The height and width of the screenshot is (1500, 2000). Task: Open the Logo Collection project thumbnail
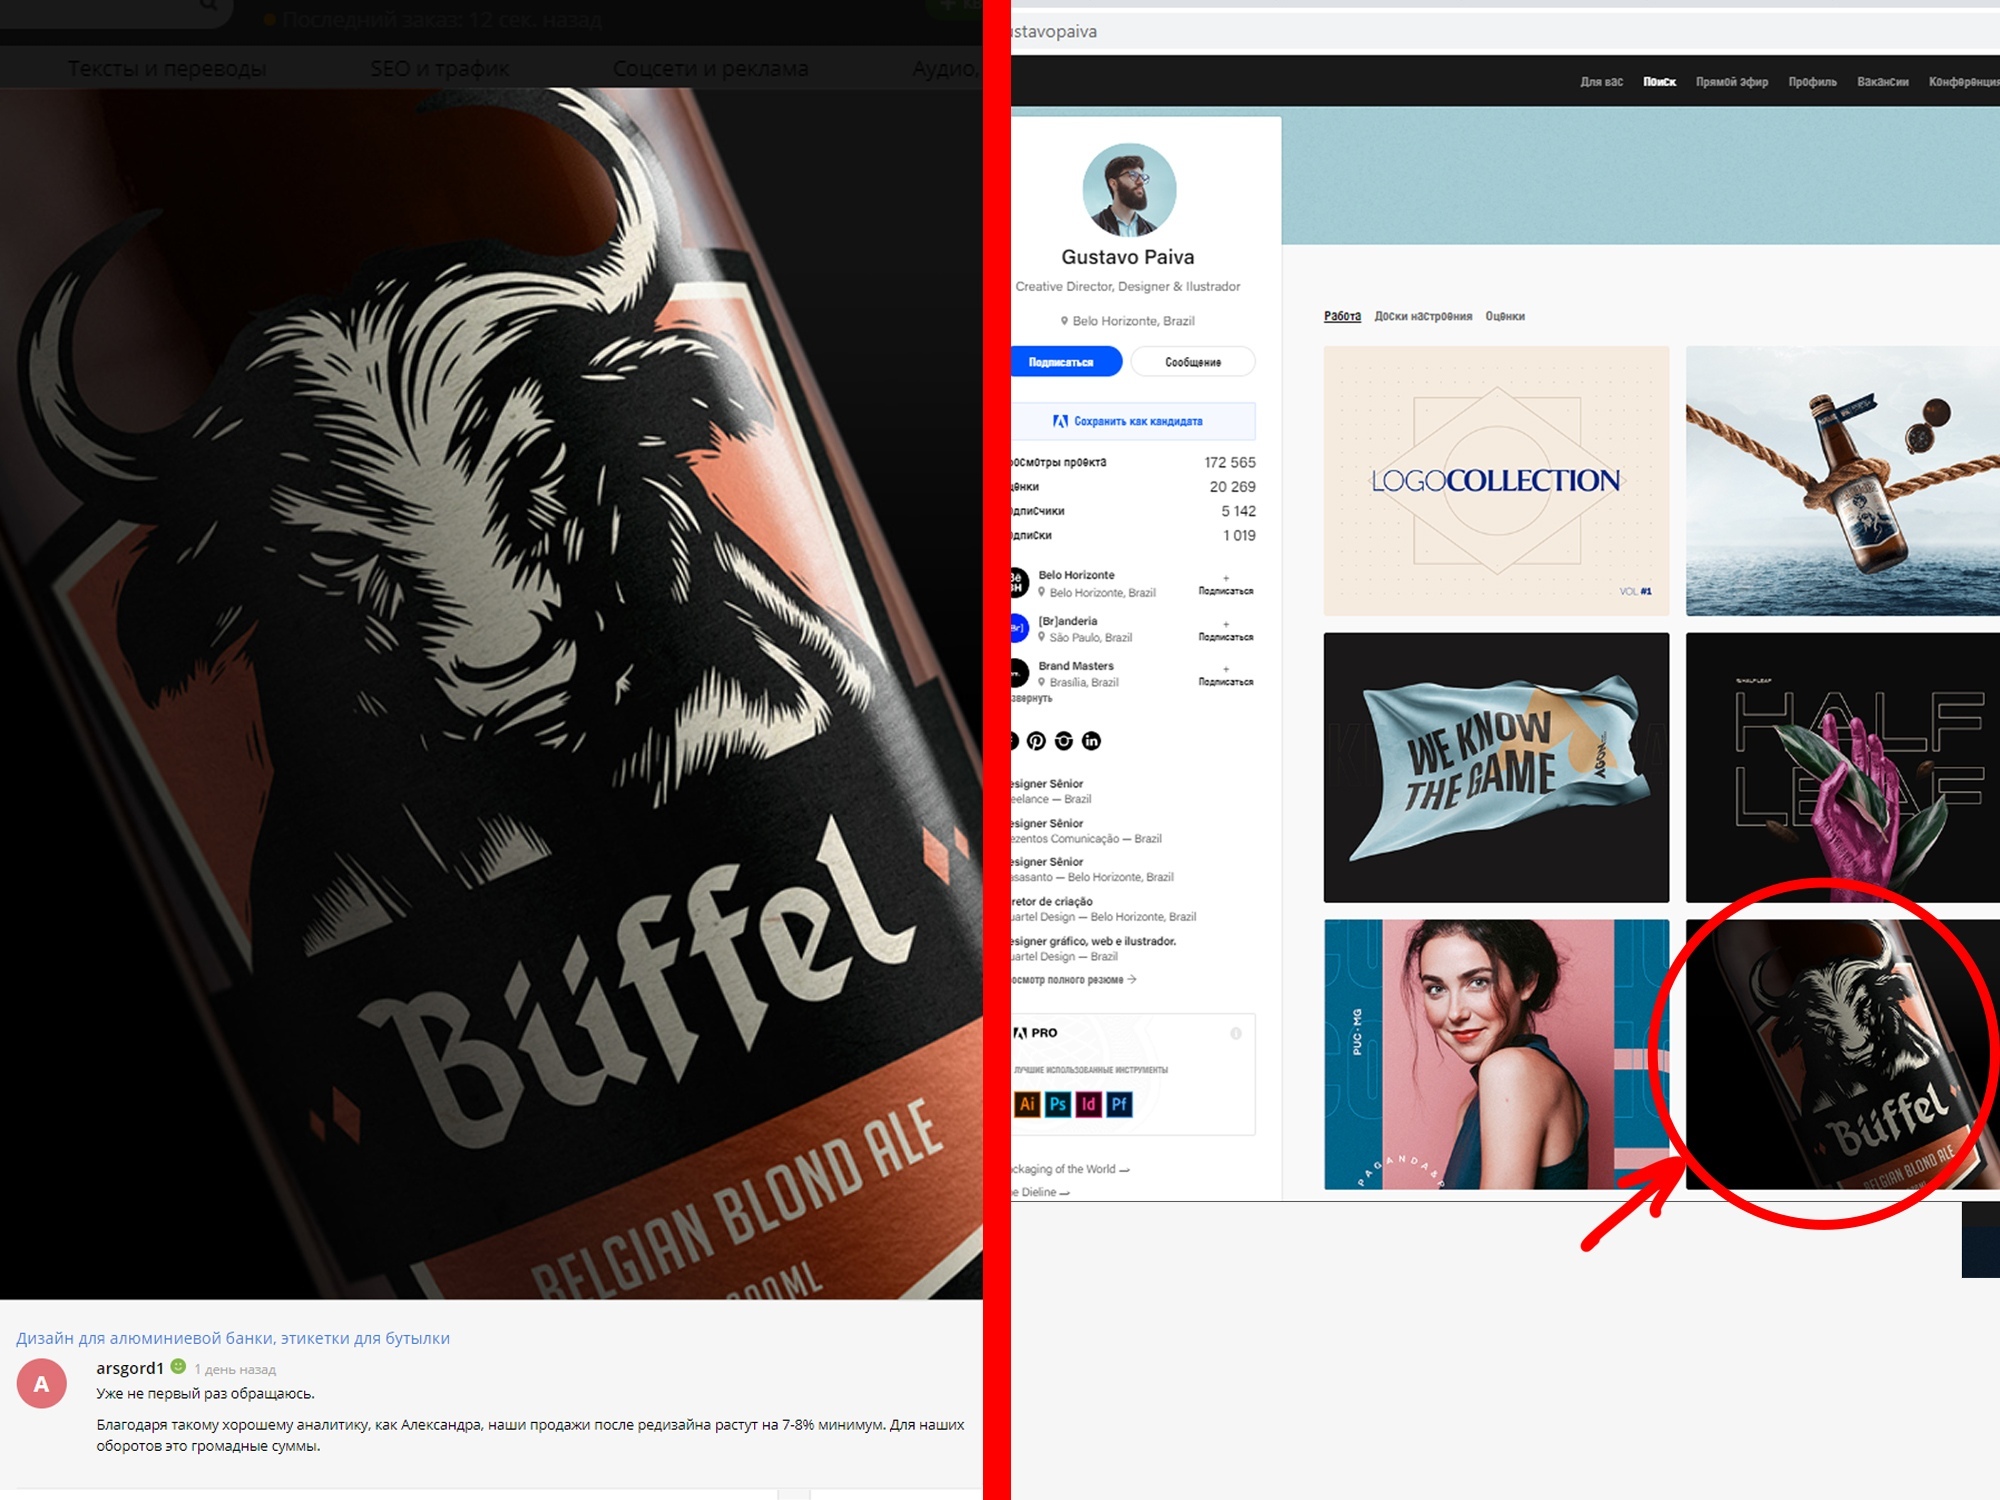click(1496, 481)
